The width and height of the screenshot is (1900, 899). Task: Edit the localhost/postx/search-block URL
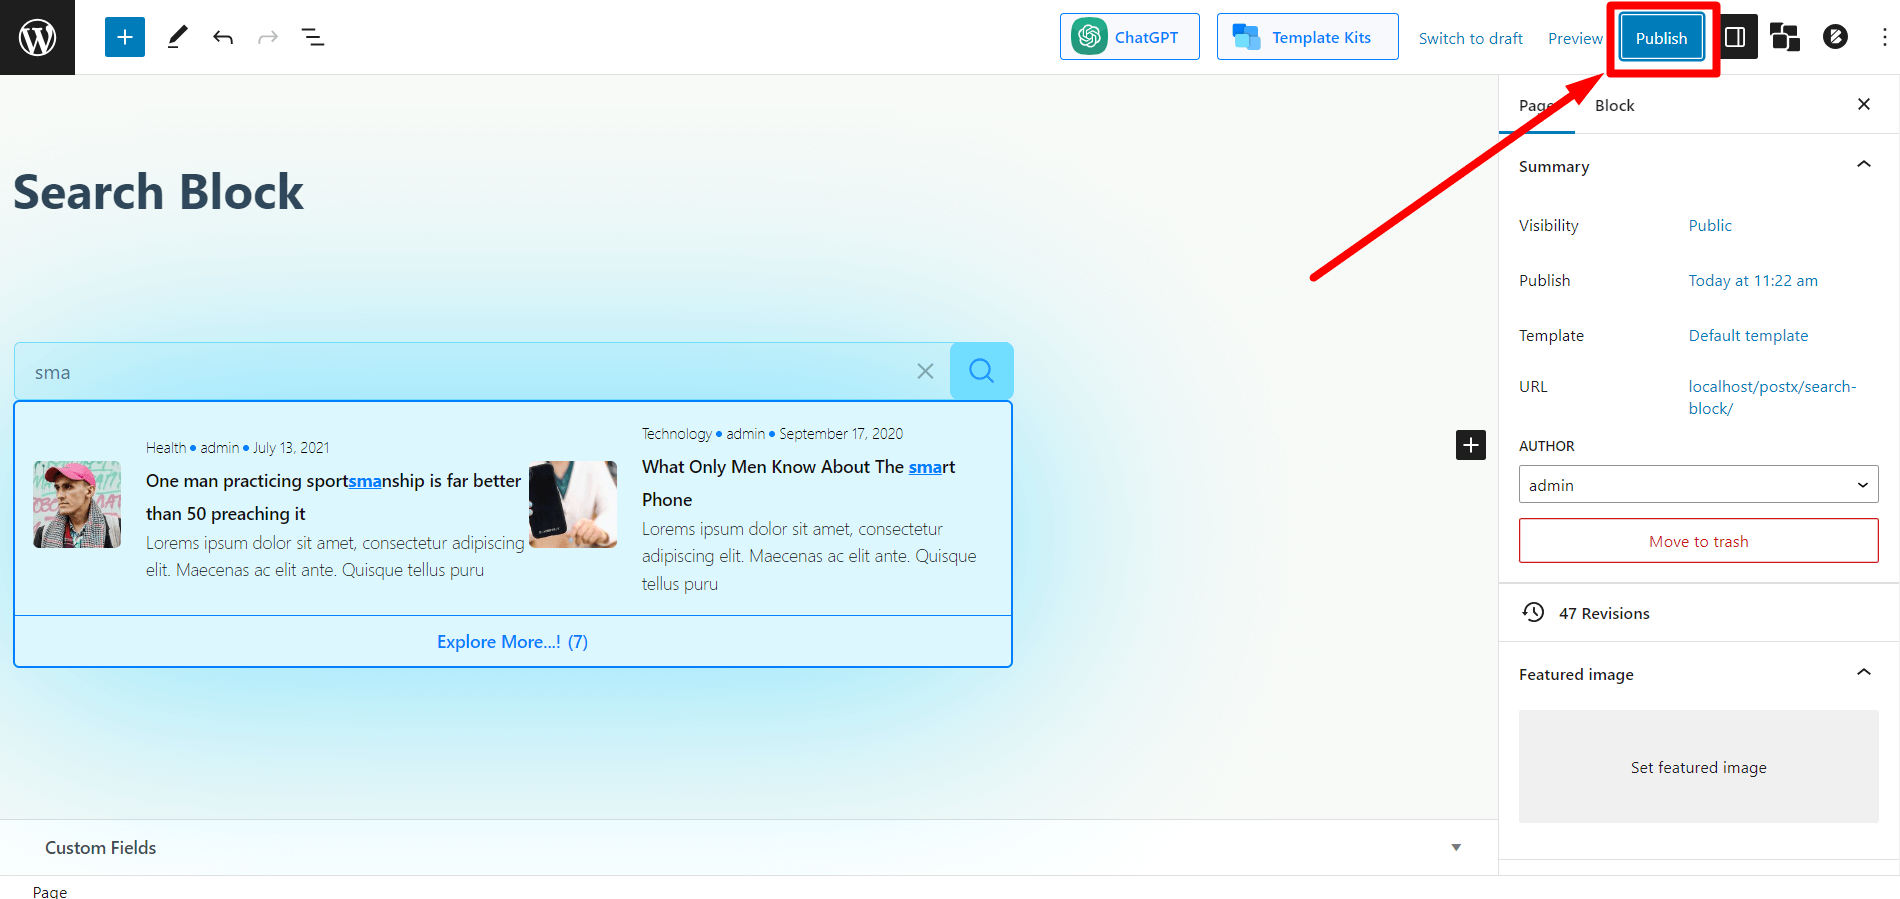[1772, 397]
